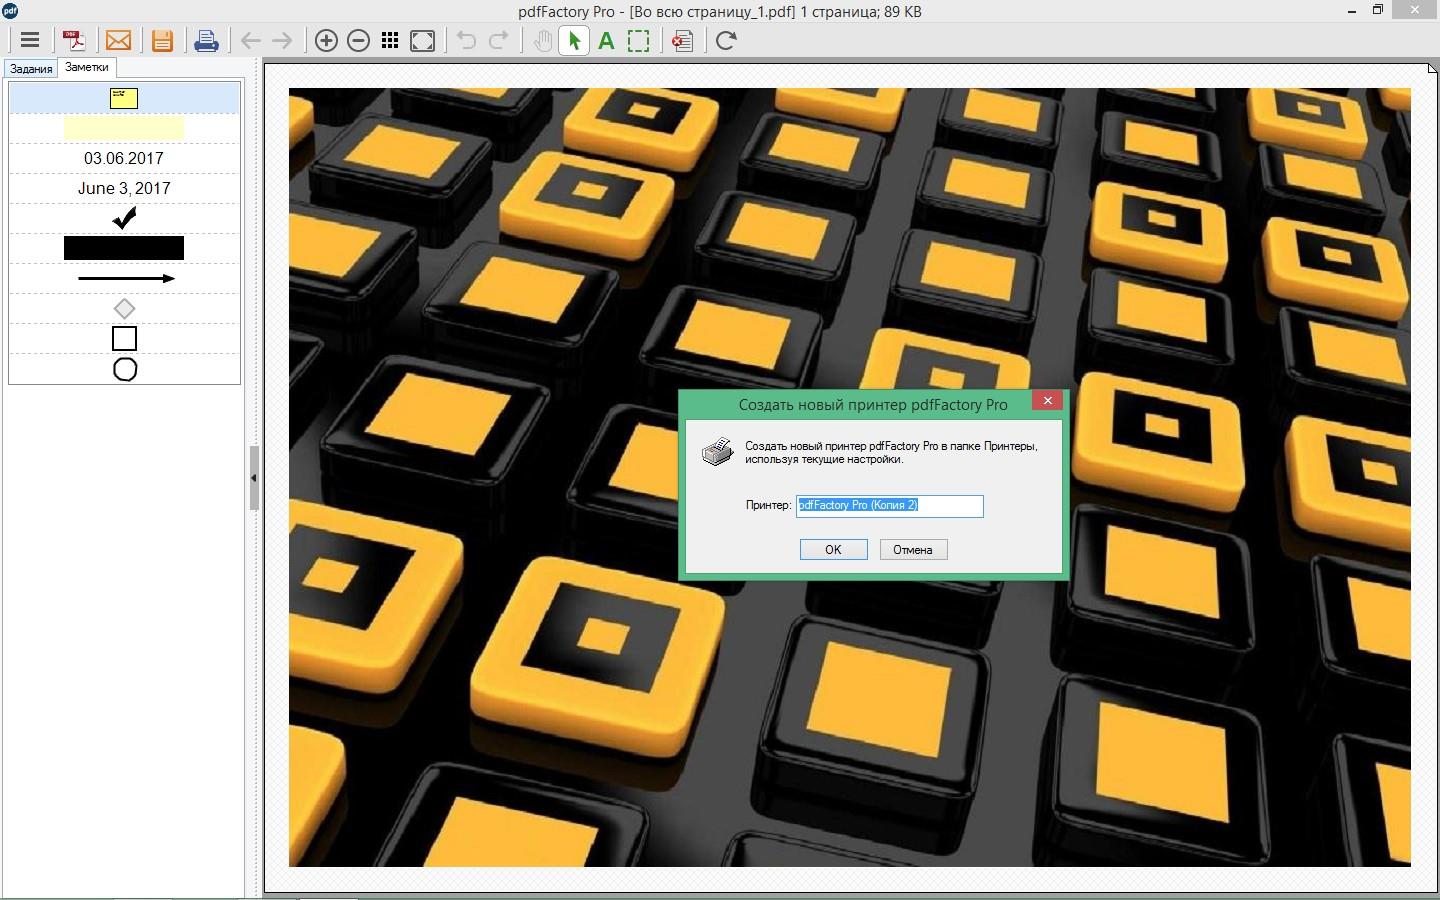This screenshot has width=1440, height=900.
Task: Select the dashed rectangle crop tool
Action: [x=638, y=41]
